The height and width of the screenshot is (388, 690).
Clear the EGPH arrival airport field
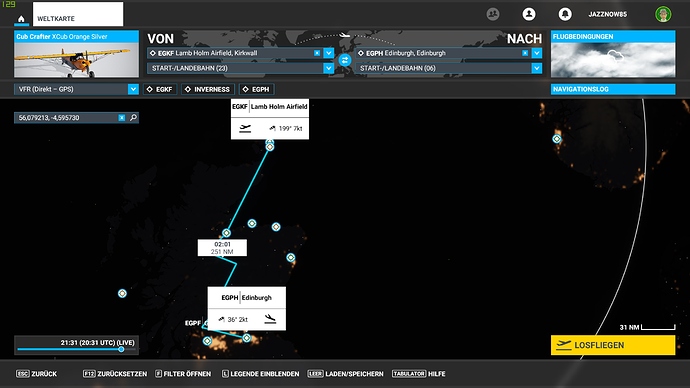click(525, 53)
